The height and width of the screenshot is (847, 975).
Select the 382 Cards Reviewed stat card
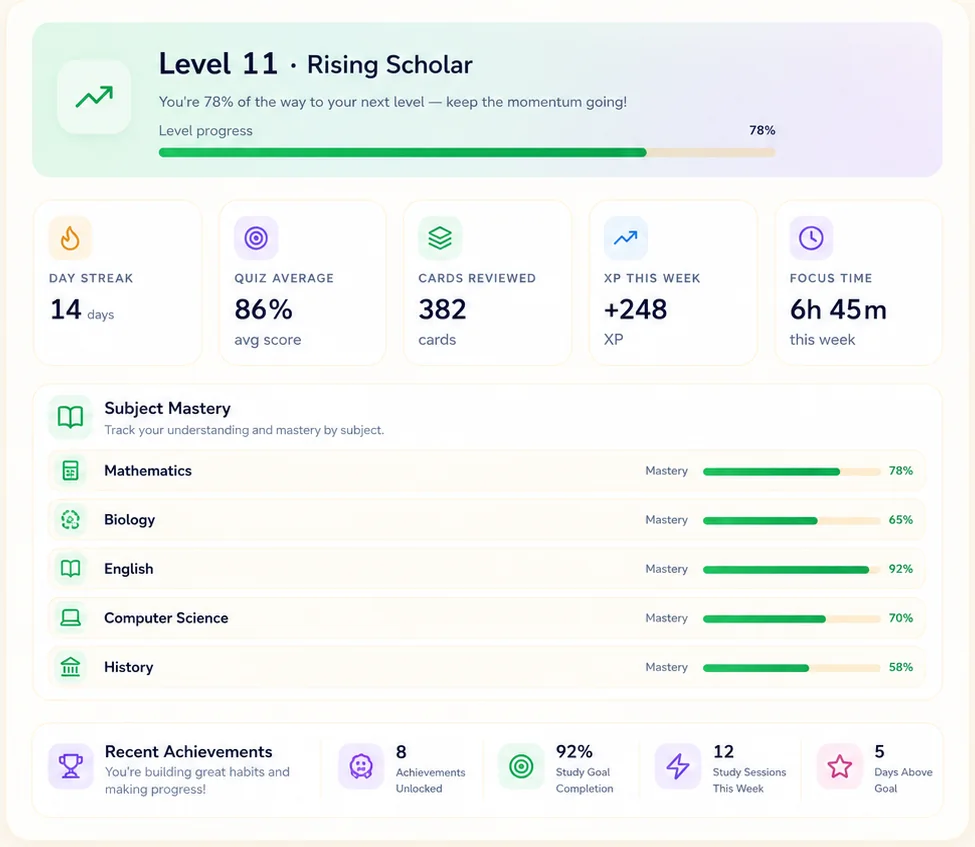[488, 283]
